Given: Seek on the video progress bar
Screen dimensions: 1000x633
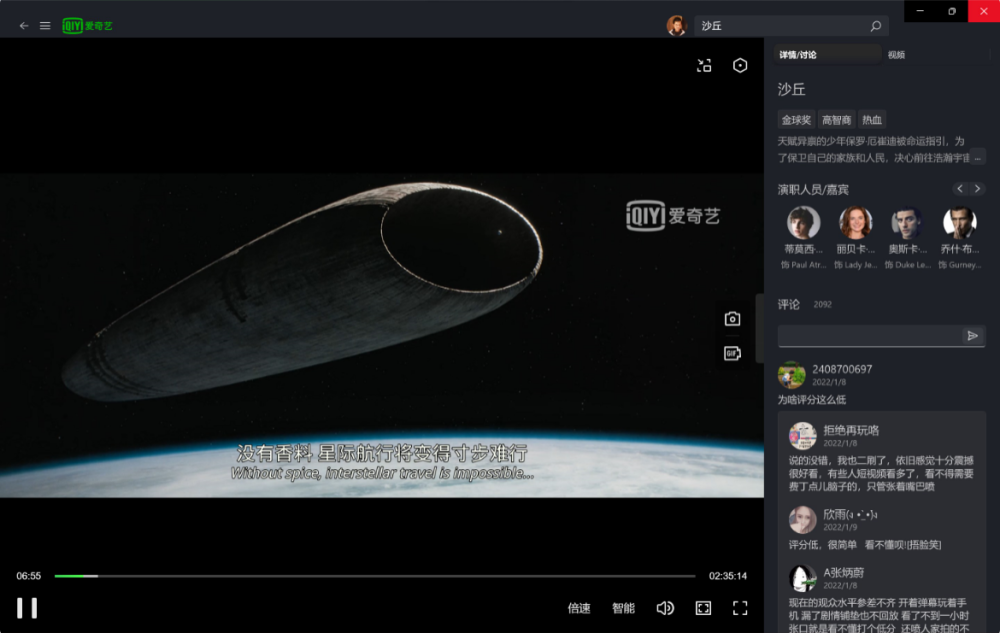Looking at the screenshot, I should click(375, 576).
